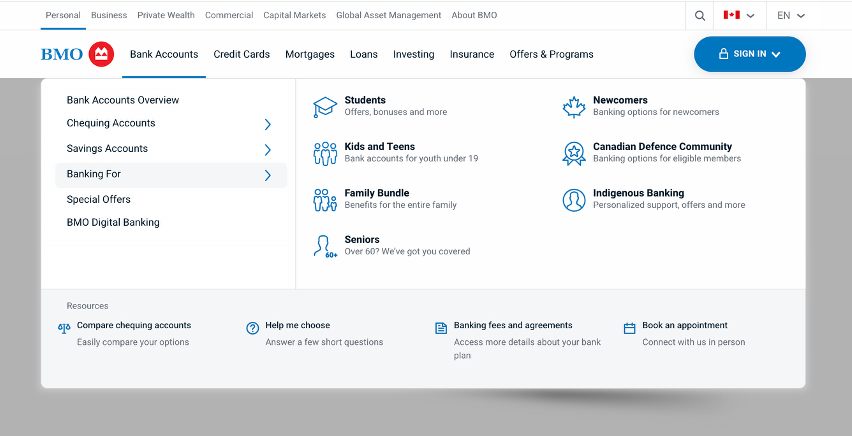The width and height of the screenshot is (852, 436).
Task: Expand Savings Accounts submenu arrow
Action: [x=267, y=150]
